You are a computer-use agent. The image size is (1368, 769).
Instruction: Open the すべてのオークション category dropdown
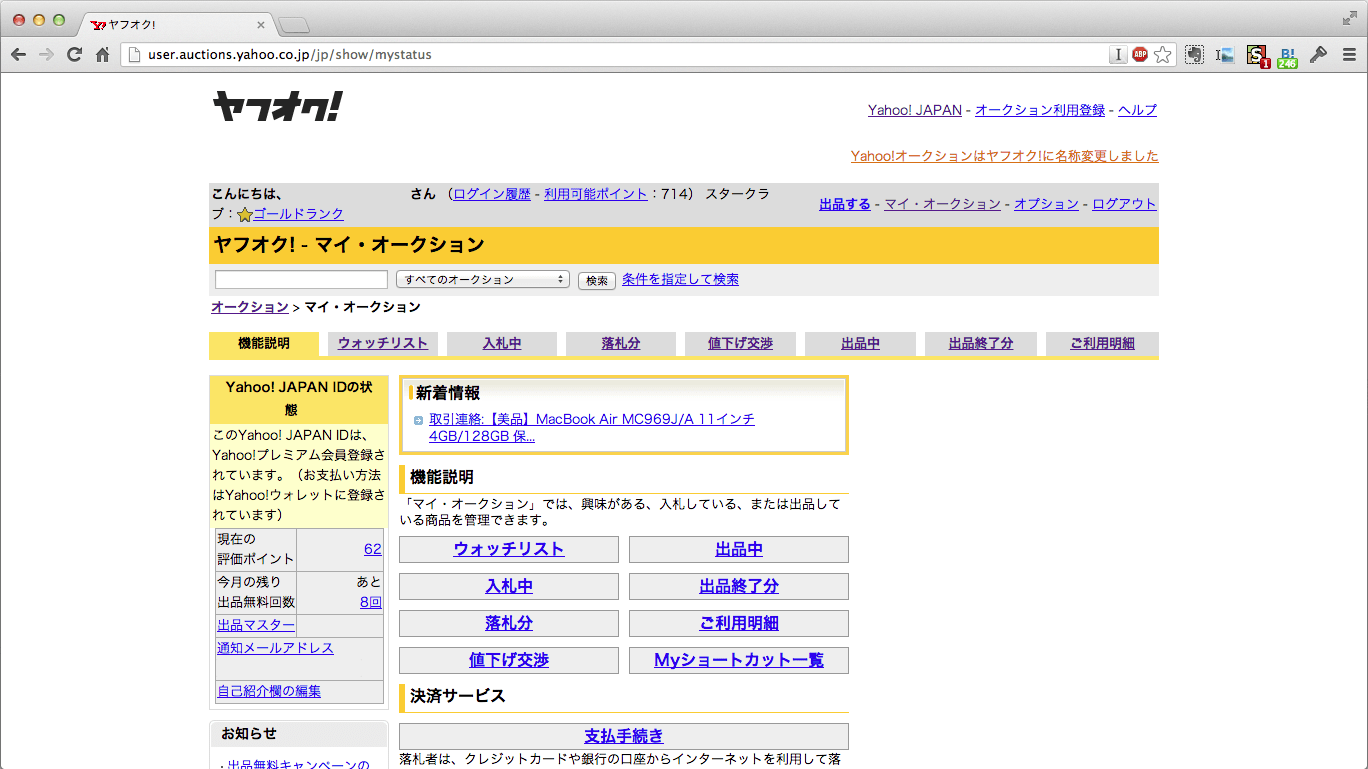[x=483, y=280]
